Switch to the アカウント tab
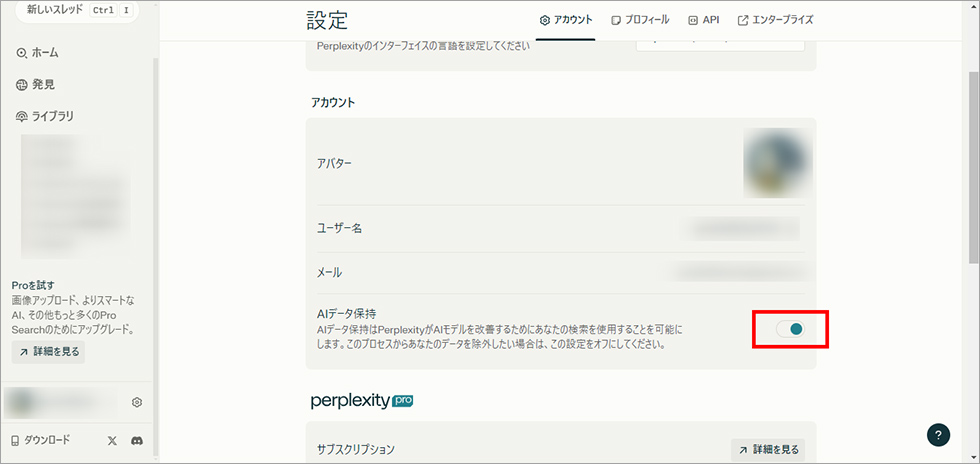This screenshot has height=464, width=980. (x=566, y=20)
